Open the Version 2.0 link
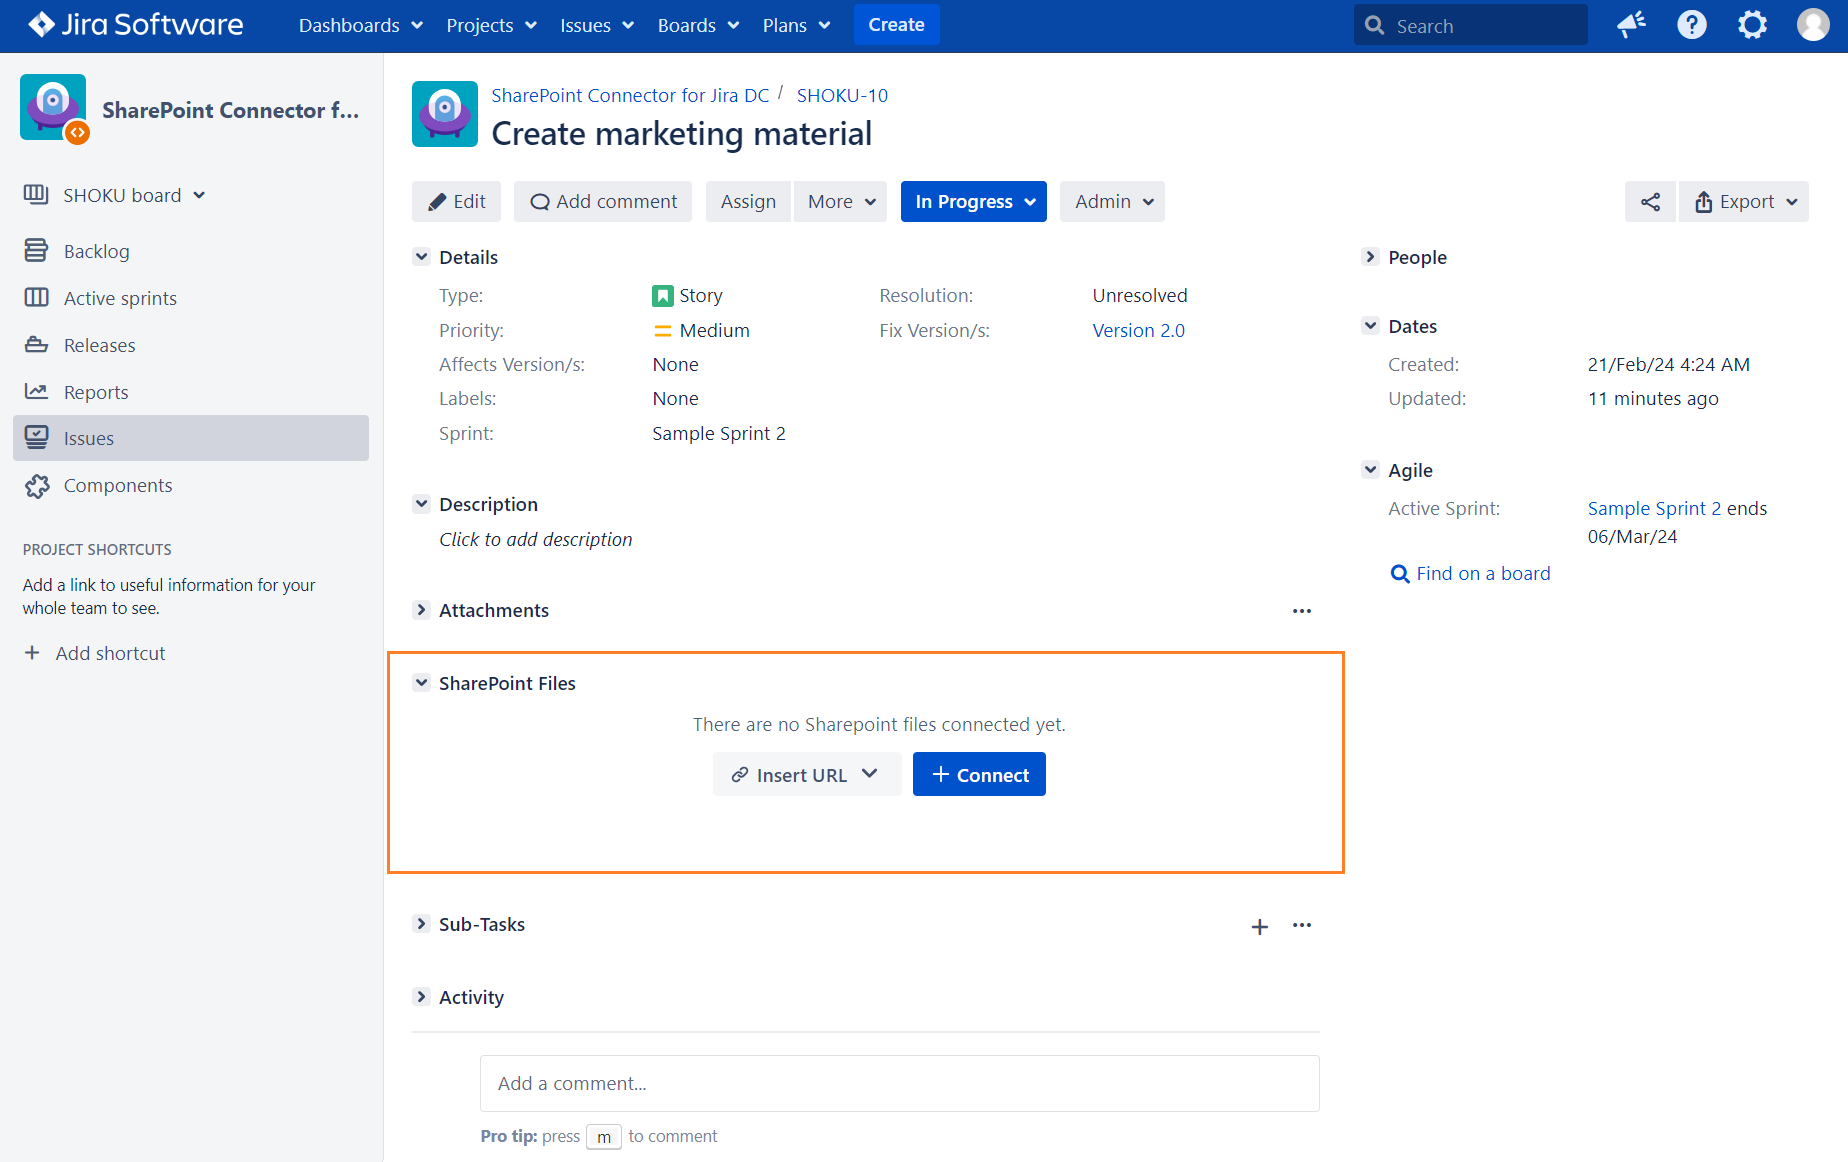 1138,330
